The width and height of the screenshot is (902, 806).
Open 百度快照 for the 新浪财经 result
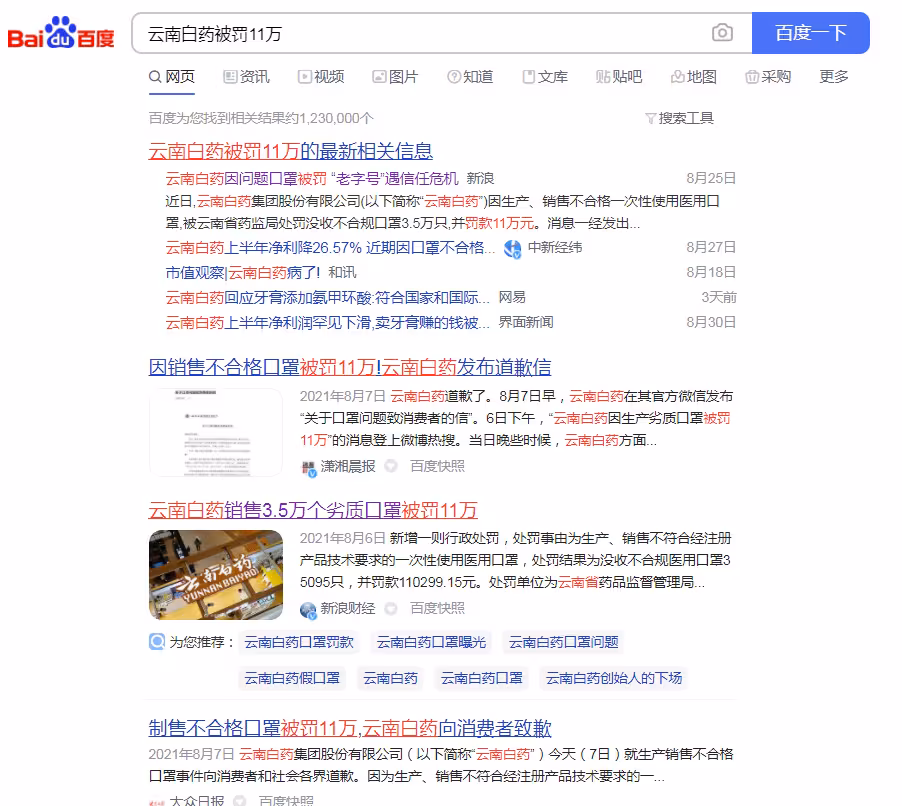(x=437, y=608)
